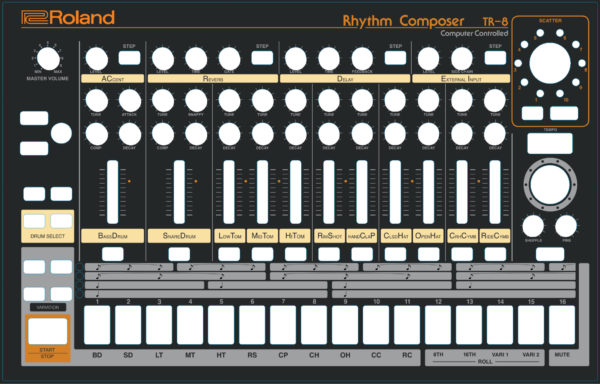
Task: Click the Bass Drum Tune knob
Action: pyautogui.click(x=96, y=101)
